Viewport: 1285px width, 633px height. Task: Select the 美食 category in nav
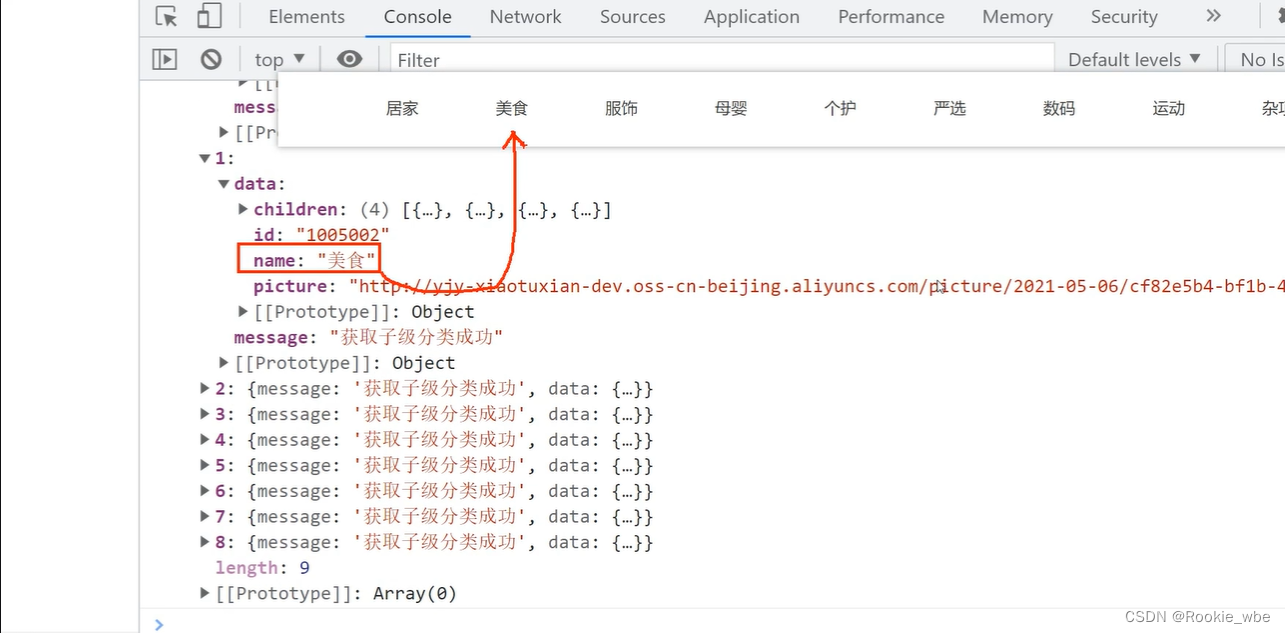[511, 108]
